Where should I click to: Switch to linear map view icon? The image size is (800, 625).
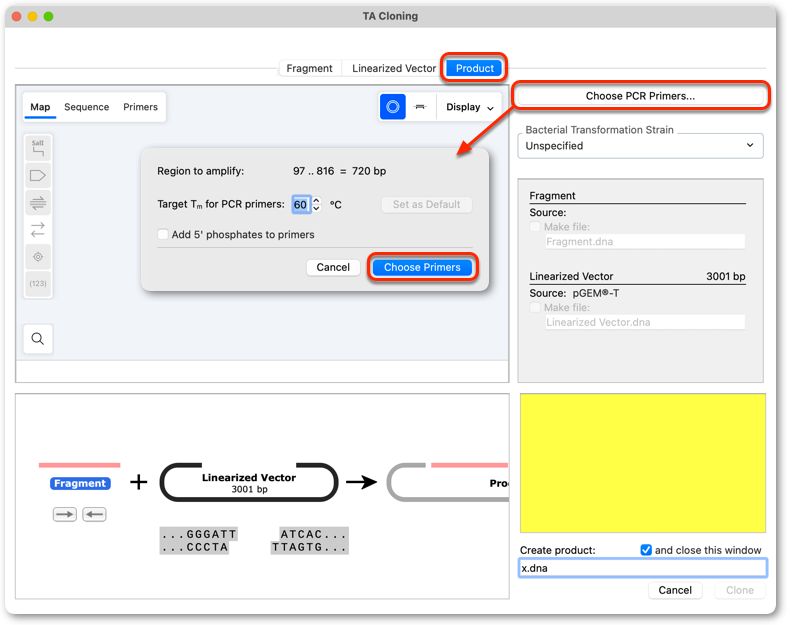point(420,107)
